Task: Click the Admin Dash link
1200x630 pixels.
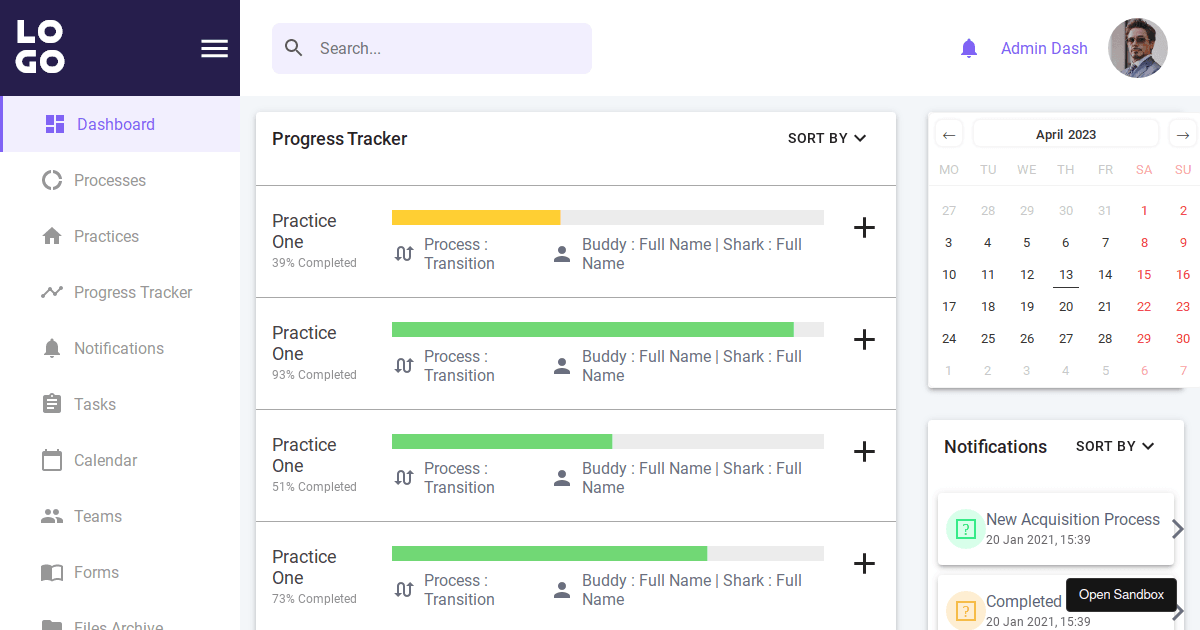Action: (1043, 48)
